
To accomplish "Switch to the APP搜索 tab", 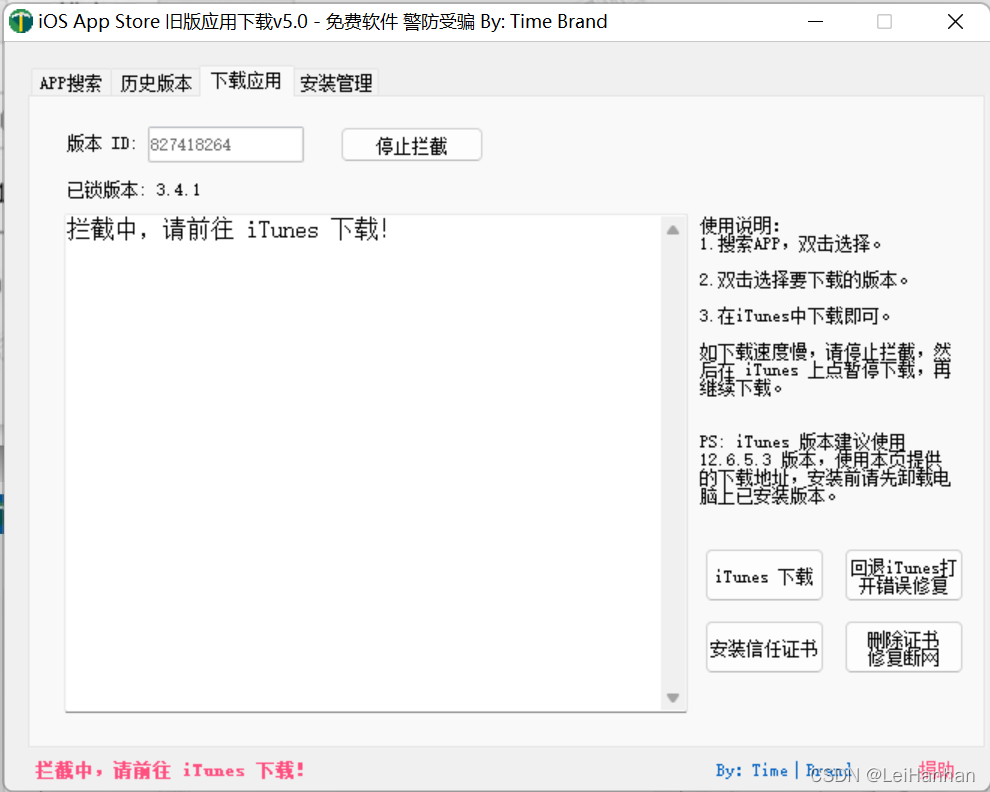I will pos(71,83).
